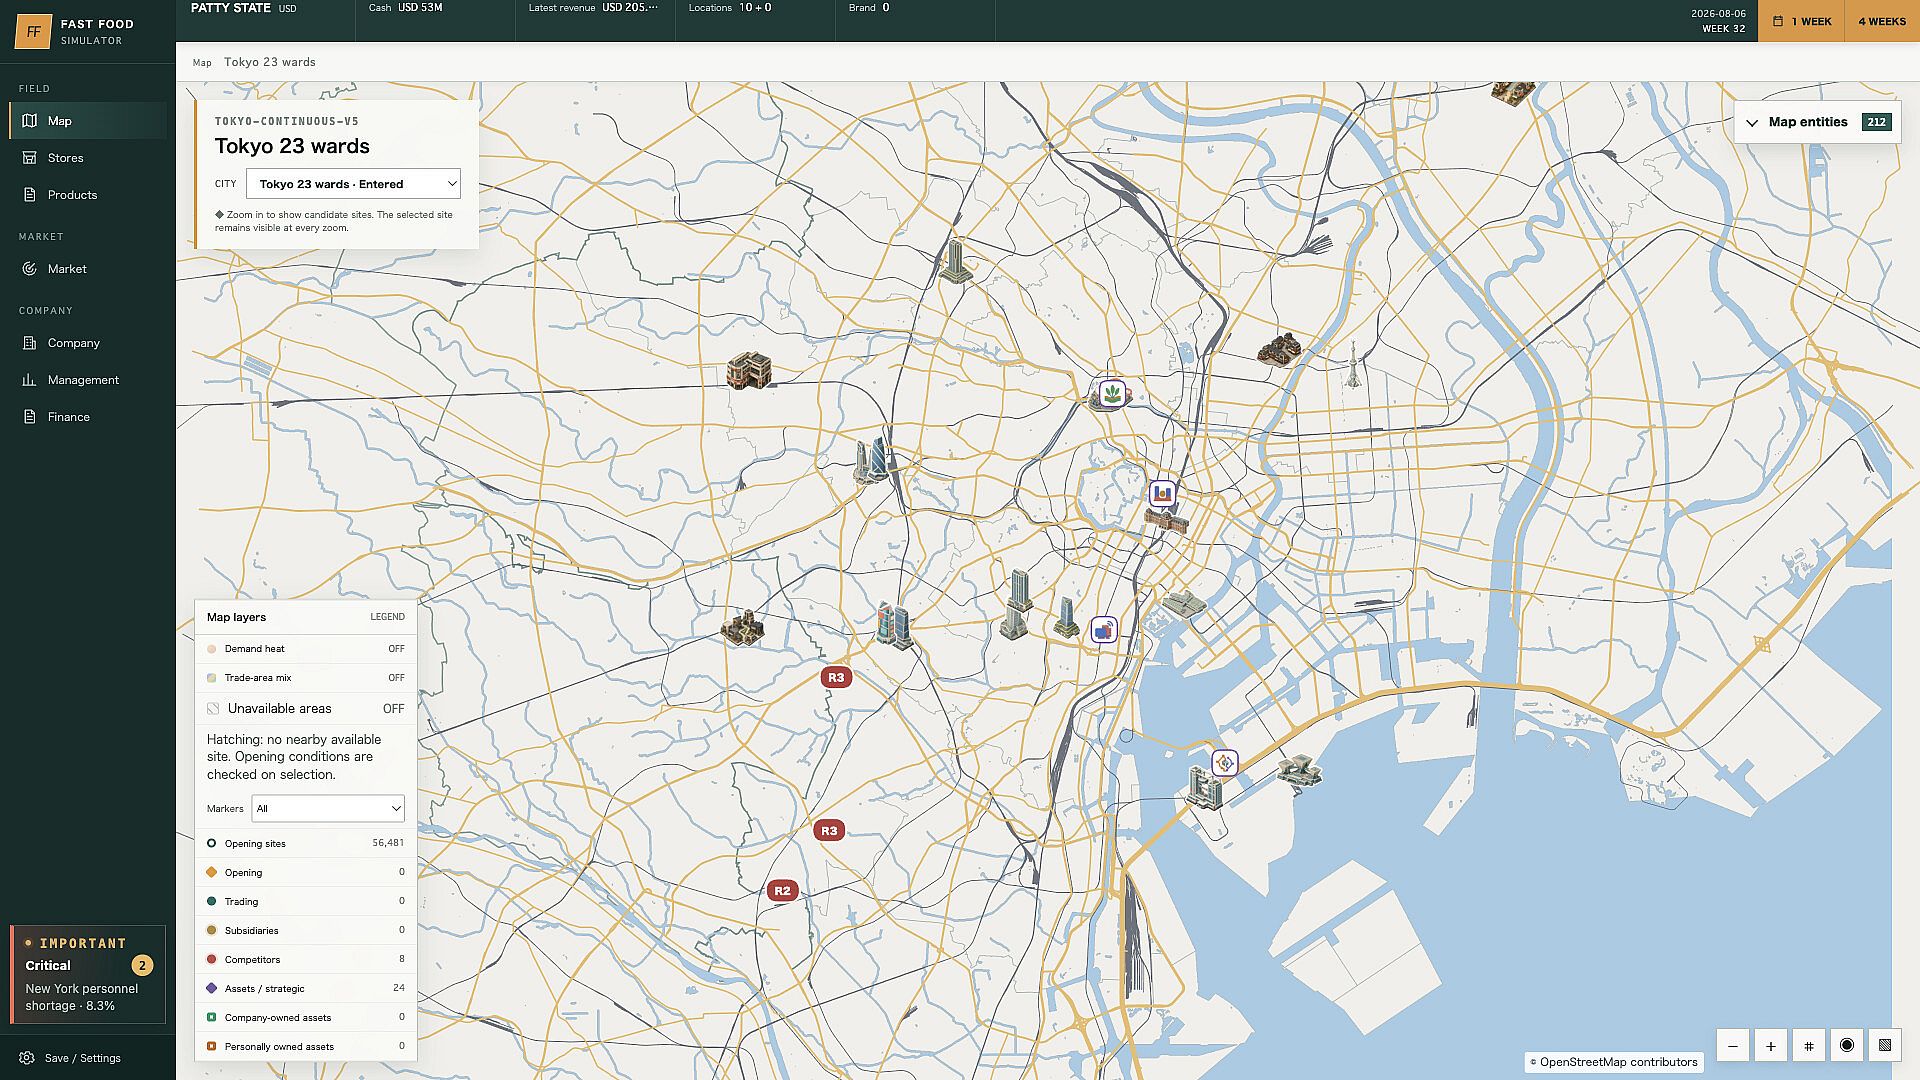Viewport: 1920px width, 1080px height.
Task: Click the zoom out minus map button
Action: click(x=1733, y=1046)
